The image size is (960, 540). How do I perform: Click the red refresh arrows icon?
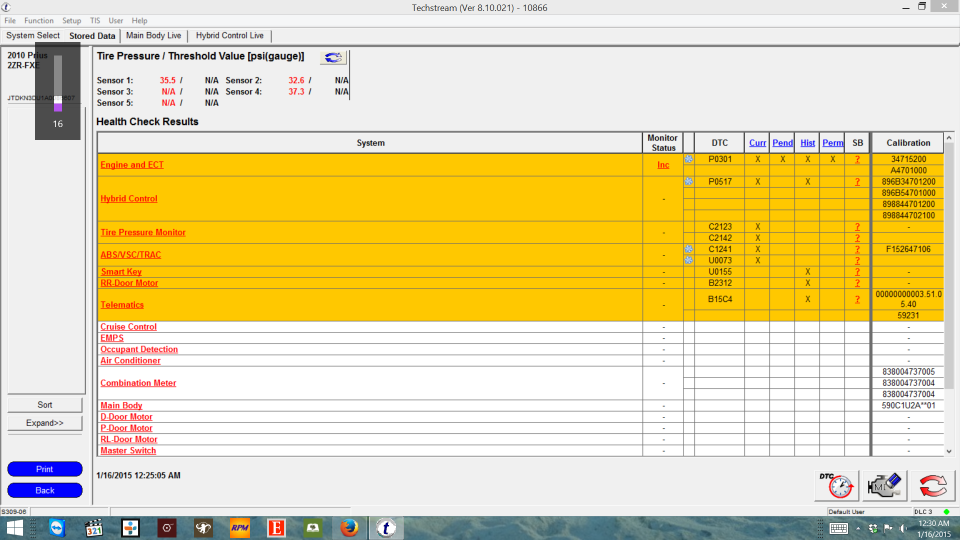click(932, 486)
